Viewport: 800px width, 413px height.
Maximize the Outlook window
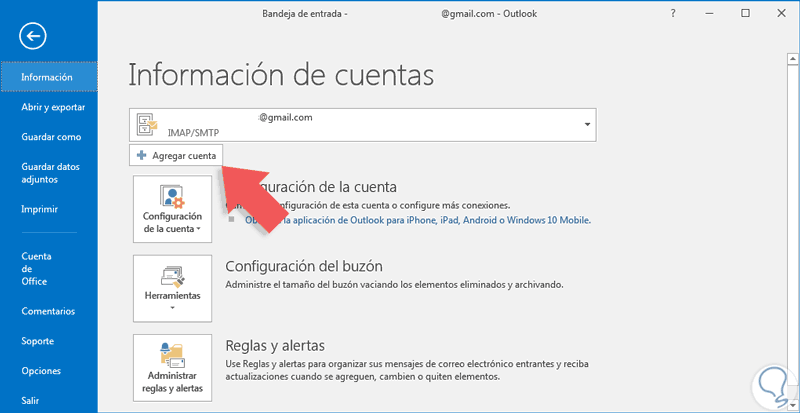pos(745,14)
